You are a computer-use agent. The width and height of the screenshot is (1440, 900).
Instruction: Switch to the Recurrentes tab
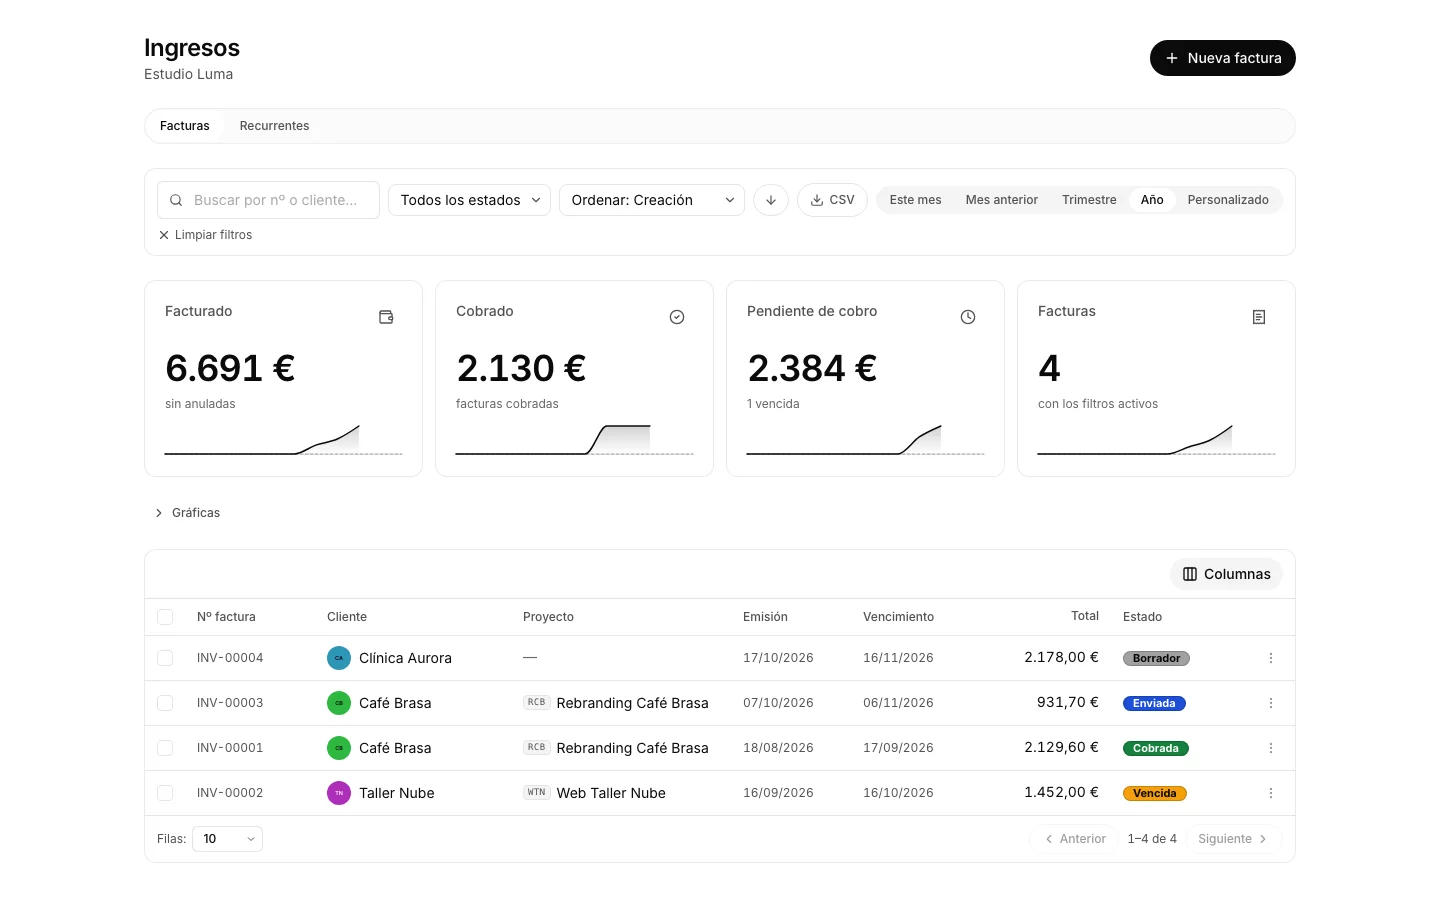(x=274, y=126)
